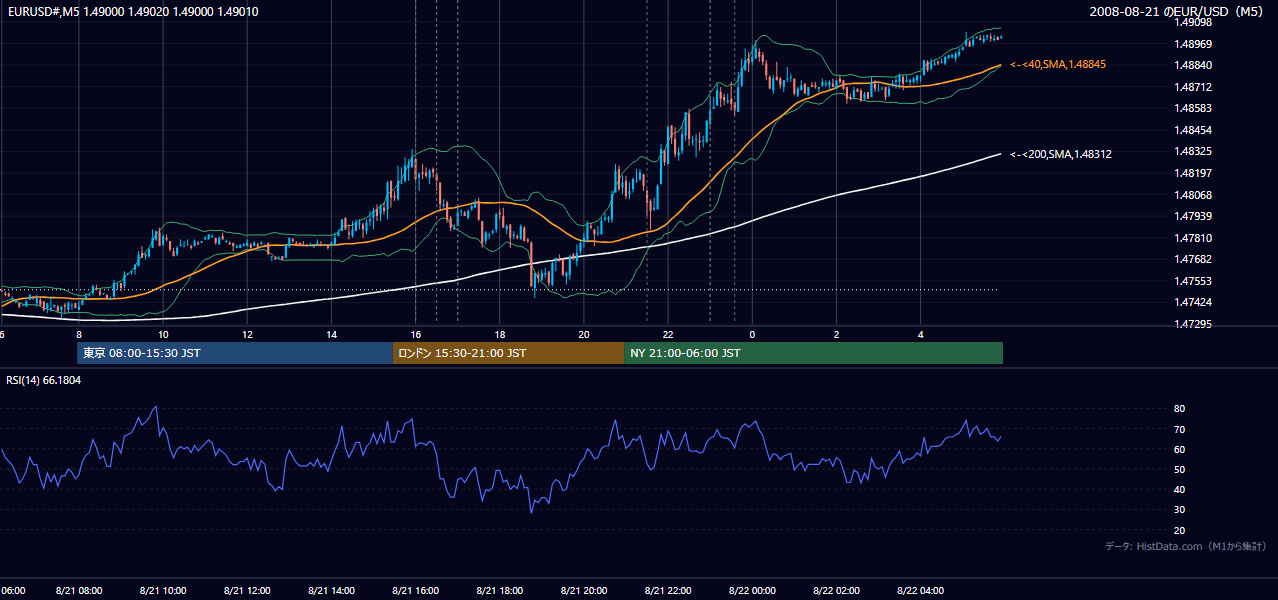Click price axis value 1.47682
The height and width of the screenshot is (600, 1278).
pos(1192,259)
